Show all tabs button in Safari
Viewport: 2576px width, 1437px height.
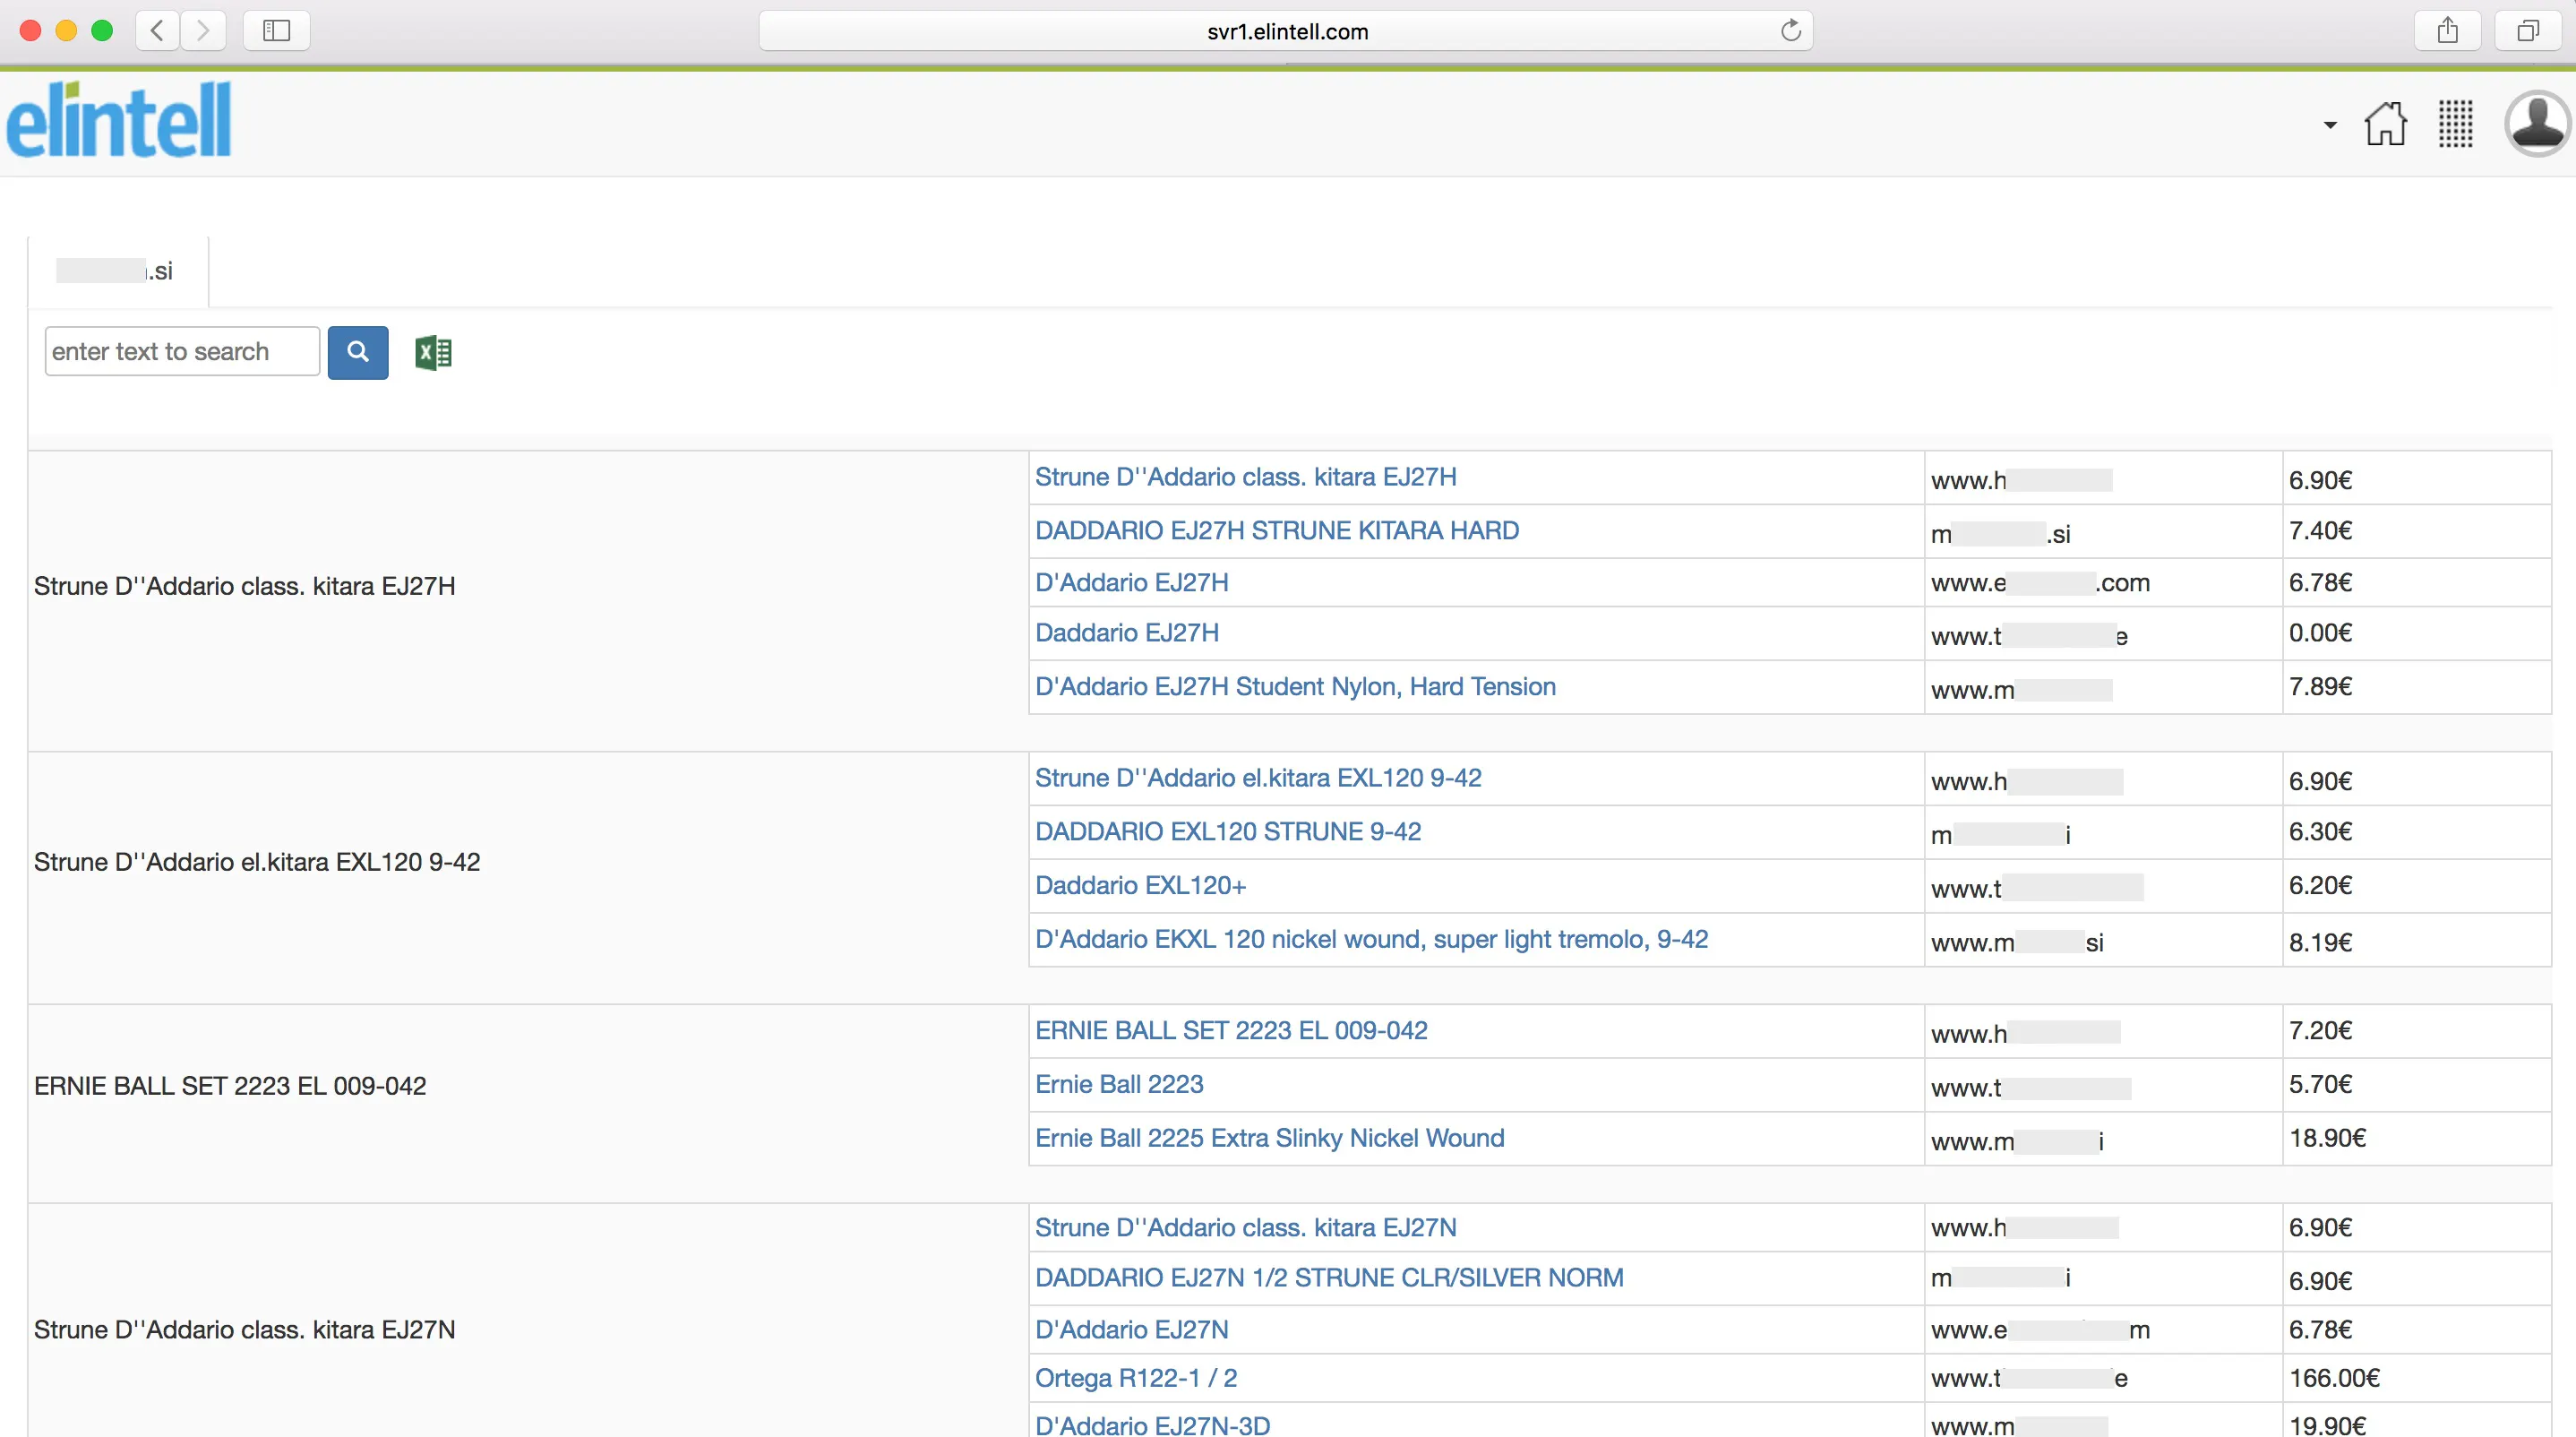tap(2527, 31)
